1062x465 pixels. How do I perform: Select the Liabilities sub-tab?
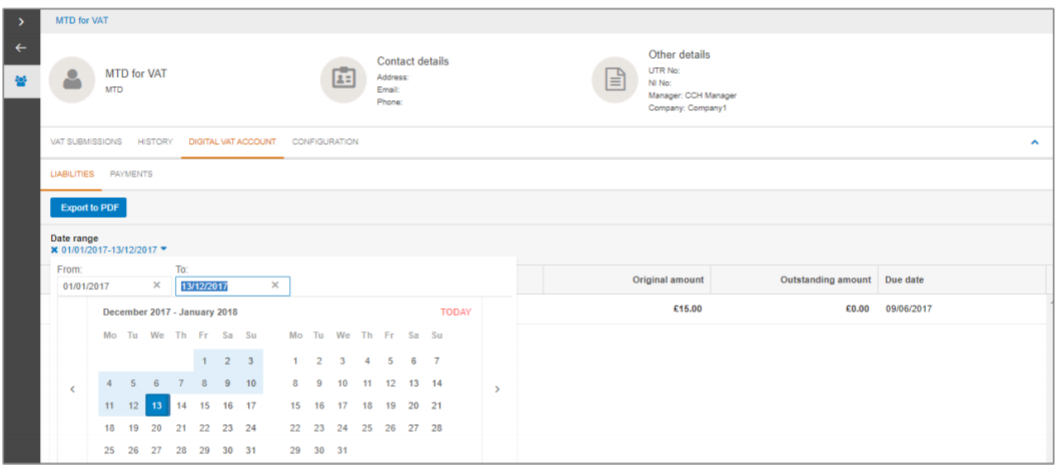point(72,174)
